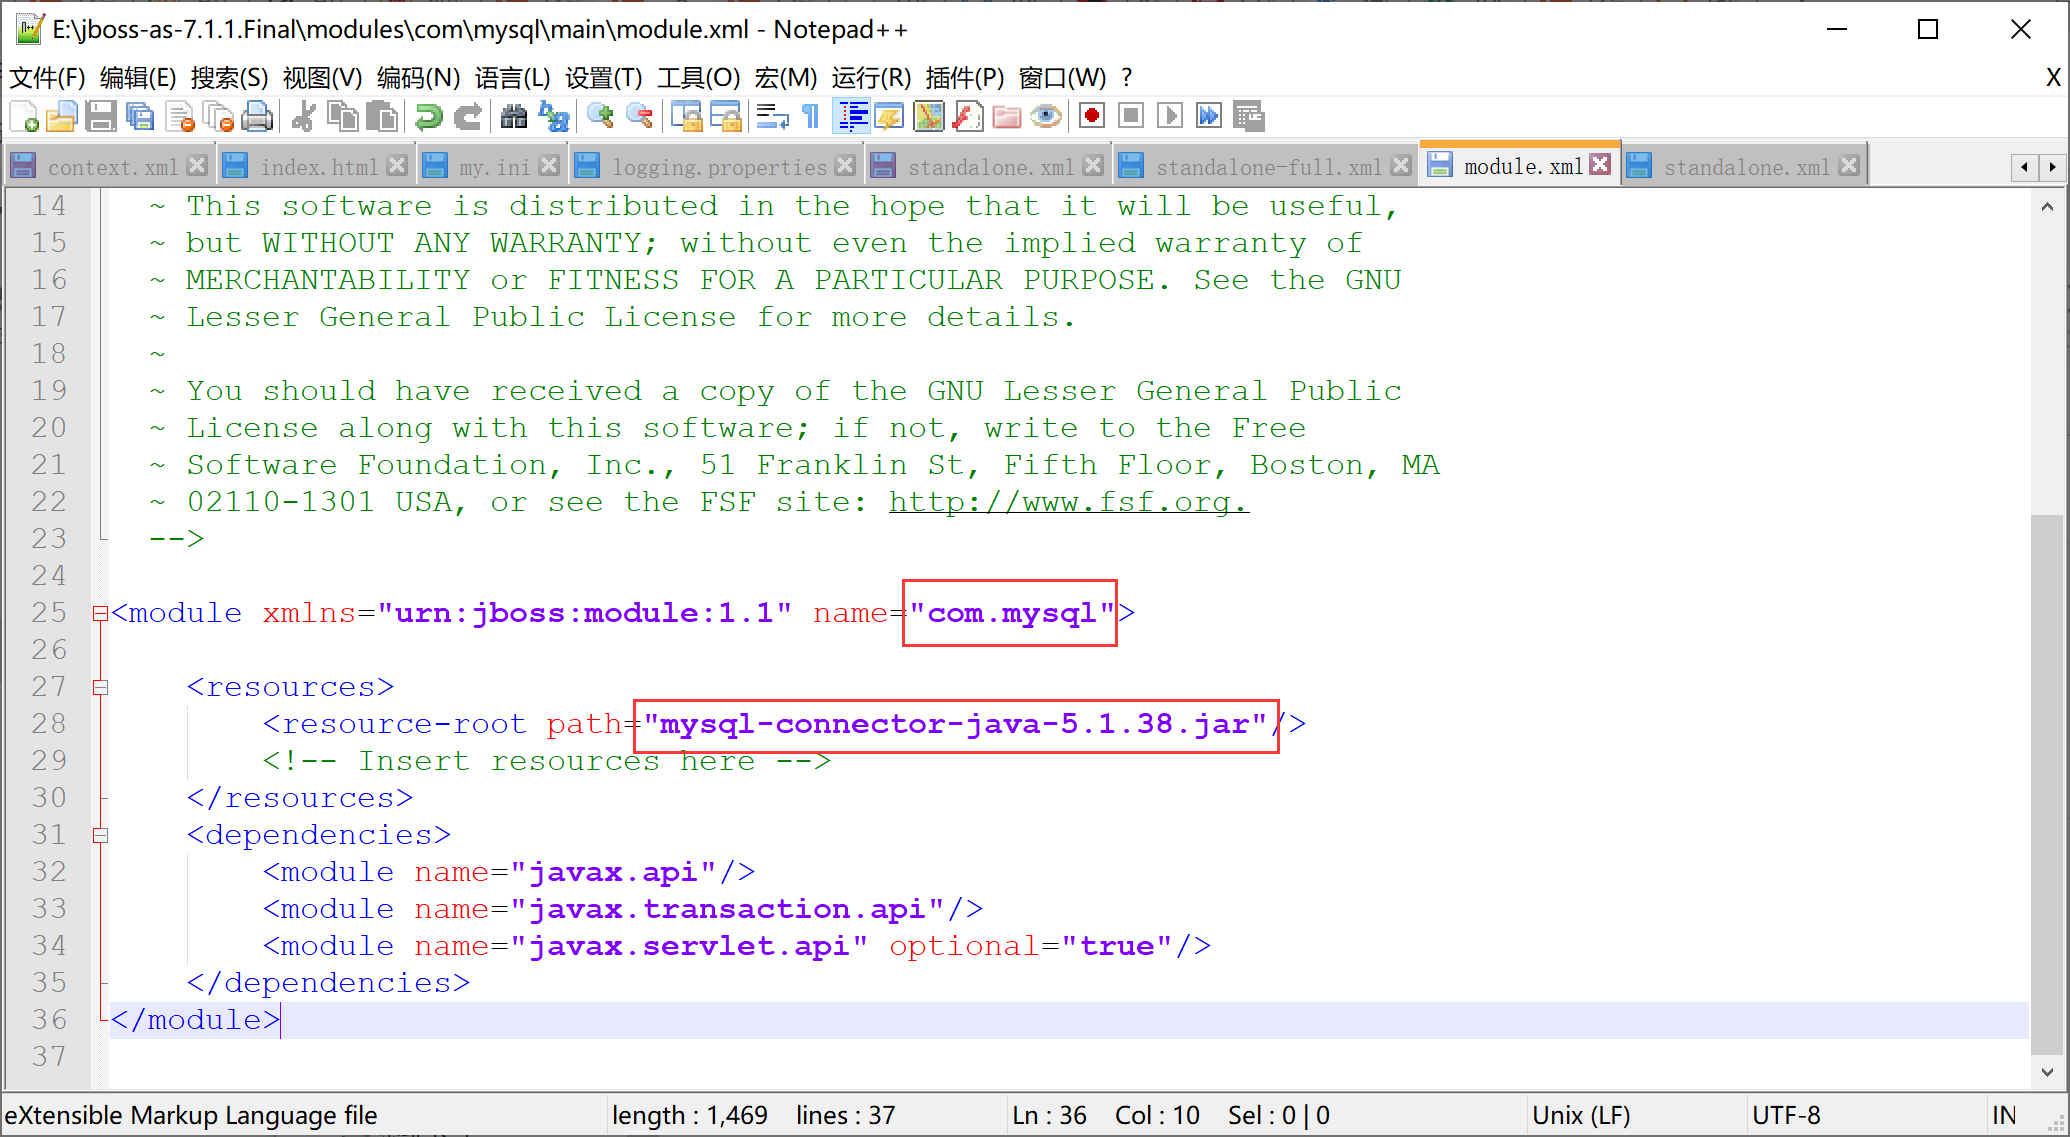The width and height of the screenshot is (2070, 1137).
Task: Click the Save All toolbar icon
Action: click(x=140, y=117)
